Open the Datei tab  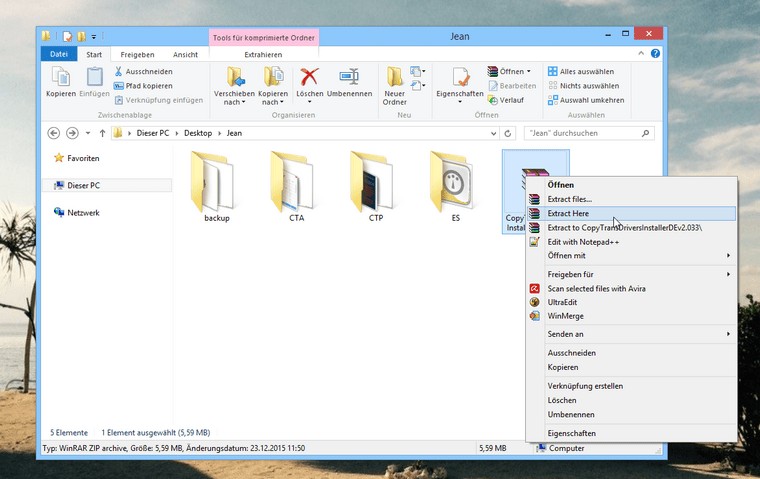[x=59, y=54]
